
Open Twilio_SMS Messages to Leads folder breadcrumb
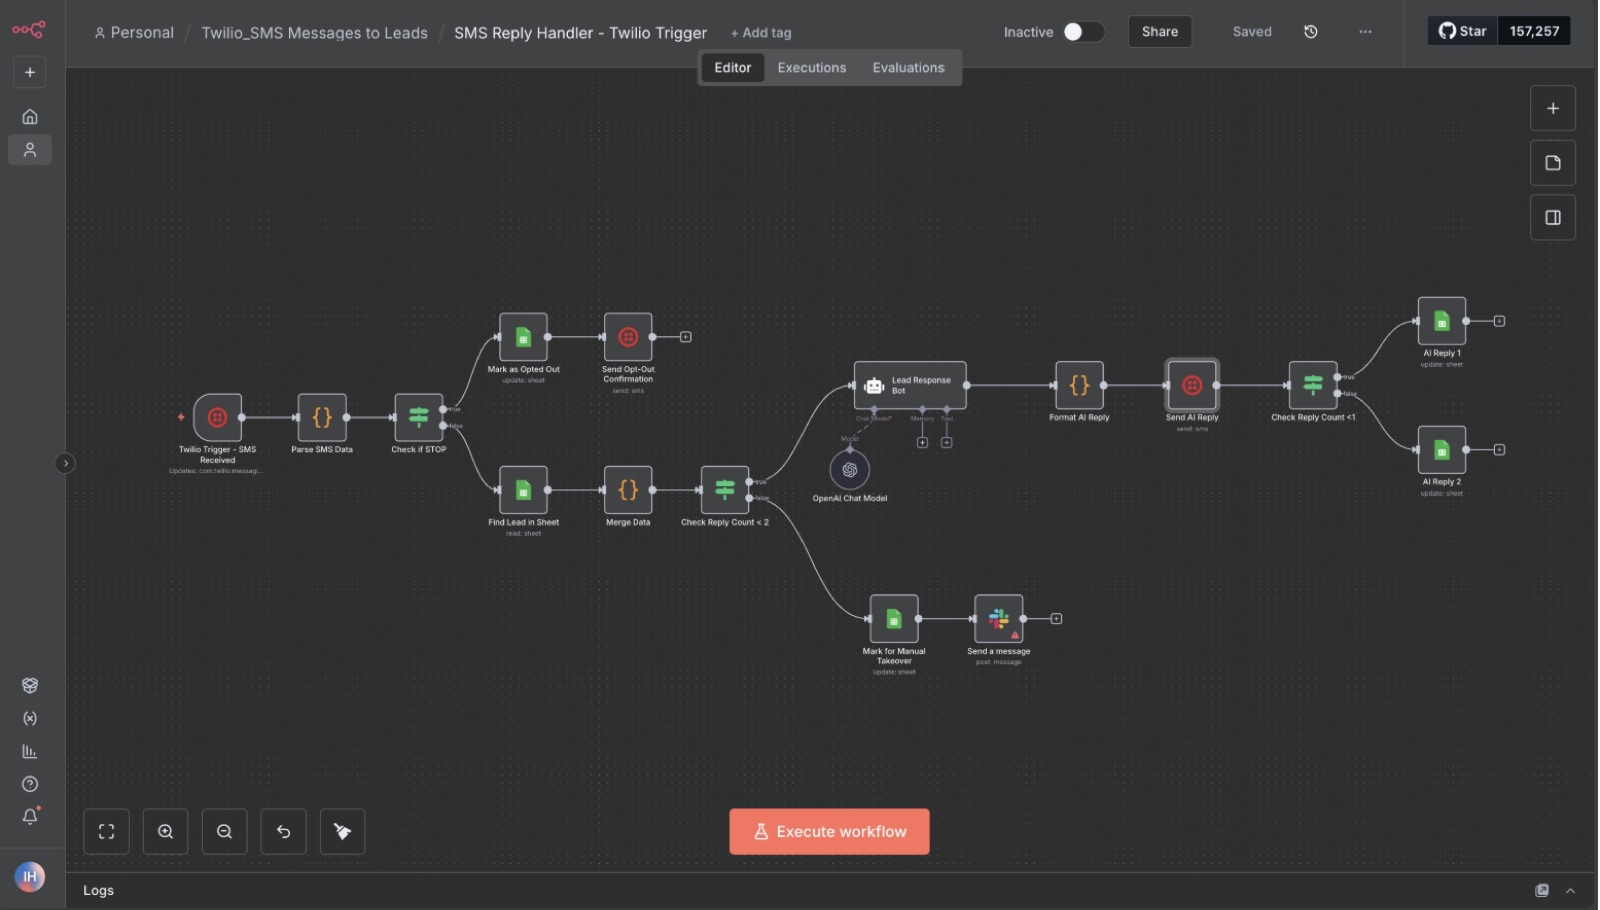pos(314,33)
